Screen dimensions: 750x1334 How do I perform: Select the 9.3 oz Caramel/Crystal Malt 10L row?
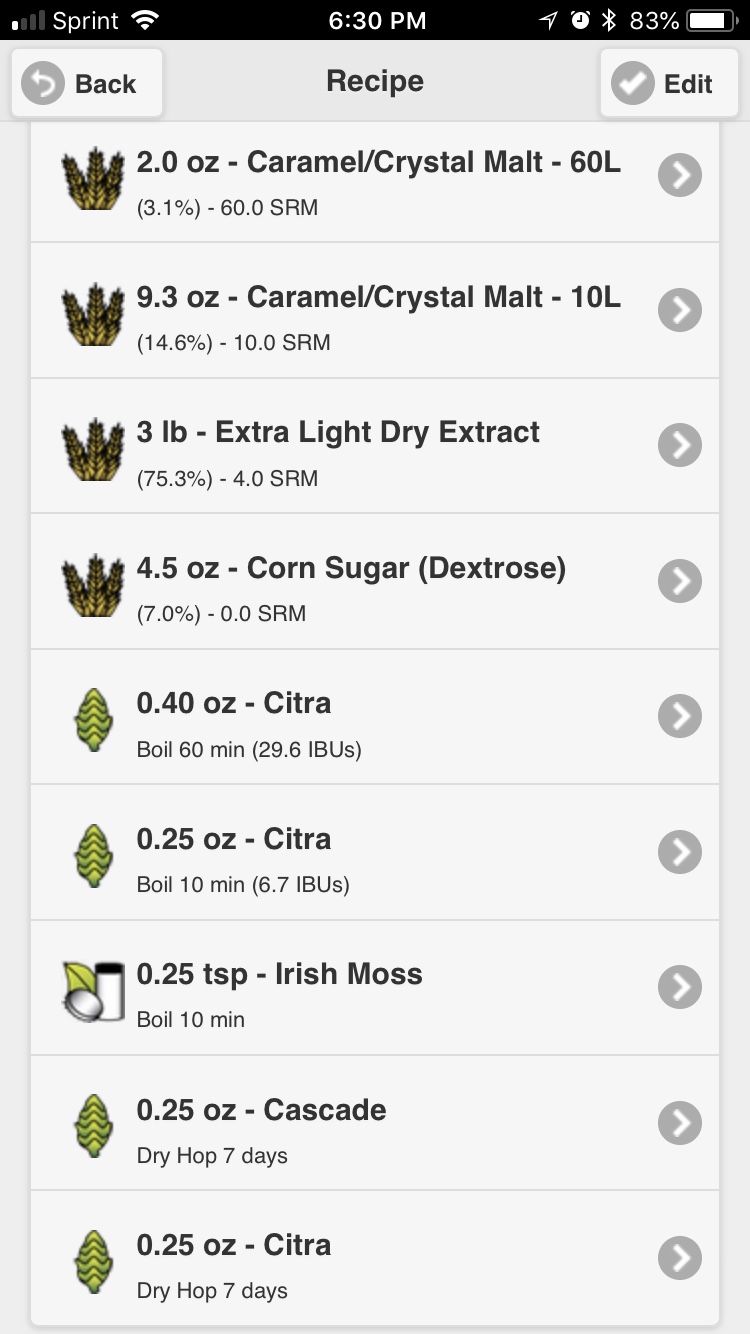(375, 310)
